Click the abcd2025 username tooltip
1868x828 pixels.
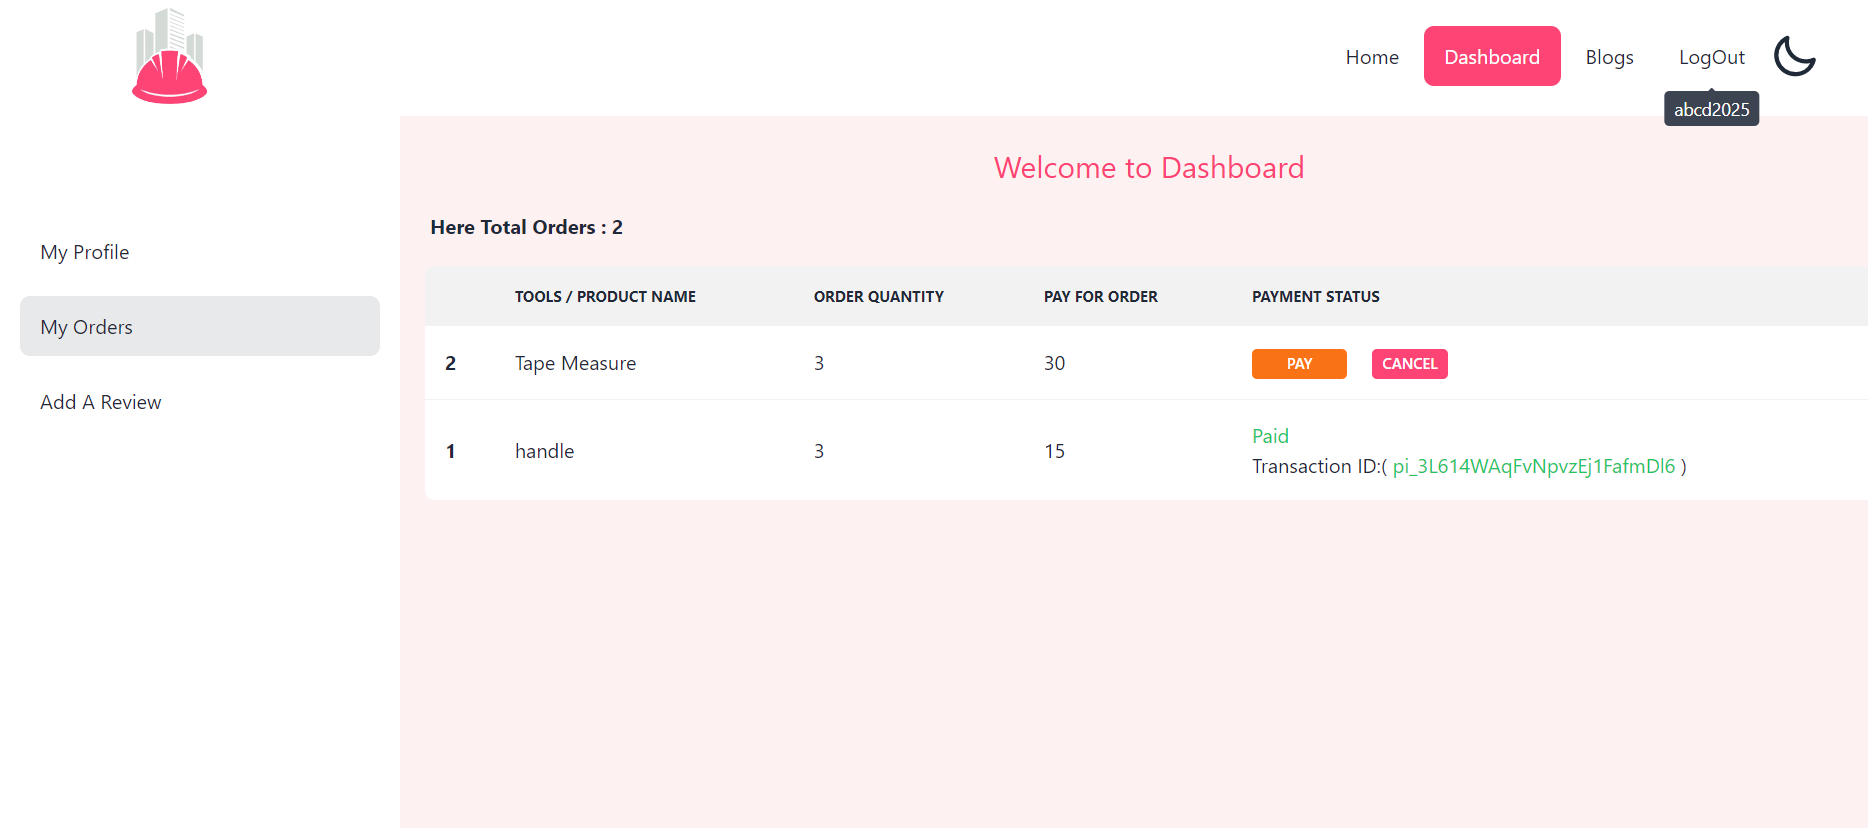tap(1711, 109)
